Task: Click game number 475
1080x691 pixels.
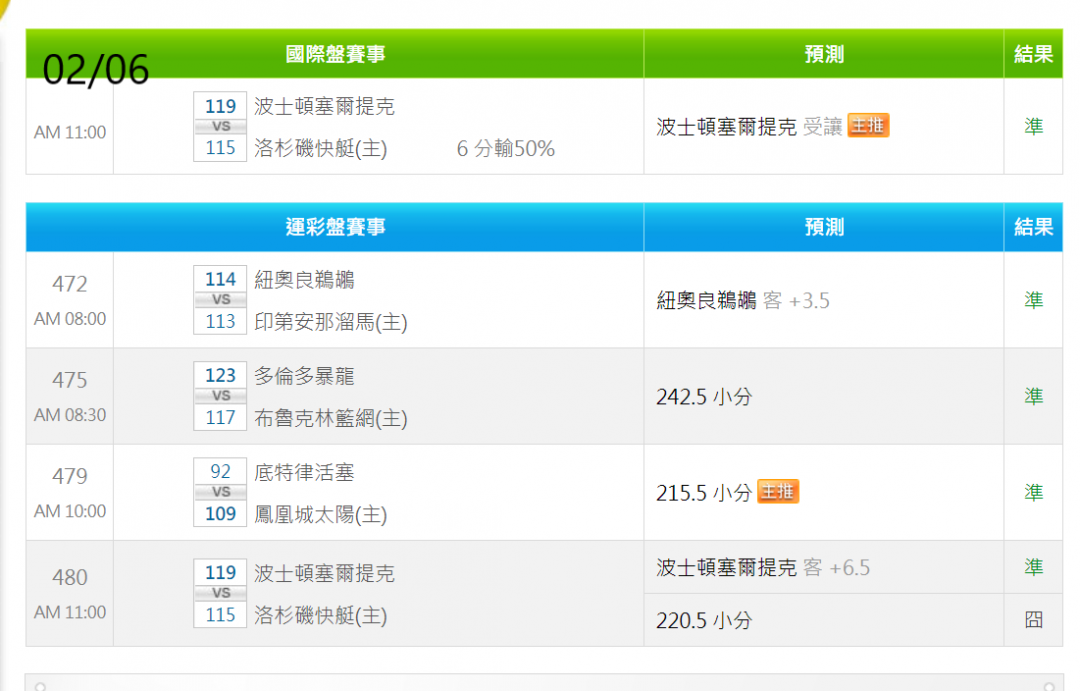Action: [x=70, y=380]
